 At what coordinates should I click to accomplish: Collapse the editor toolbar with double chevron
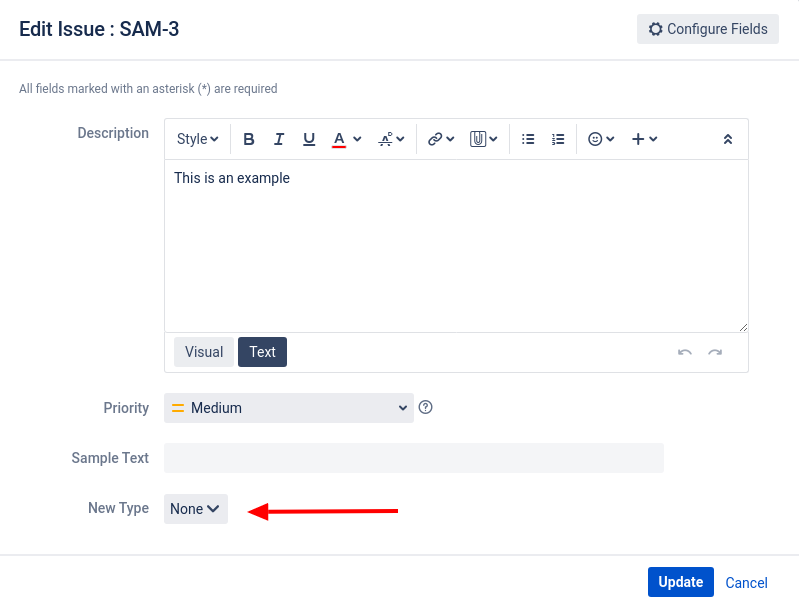pos(728,139)
